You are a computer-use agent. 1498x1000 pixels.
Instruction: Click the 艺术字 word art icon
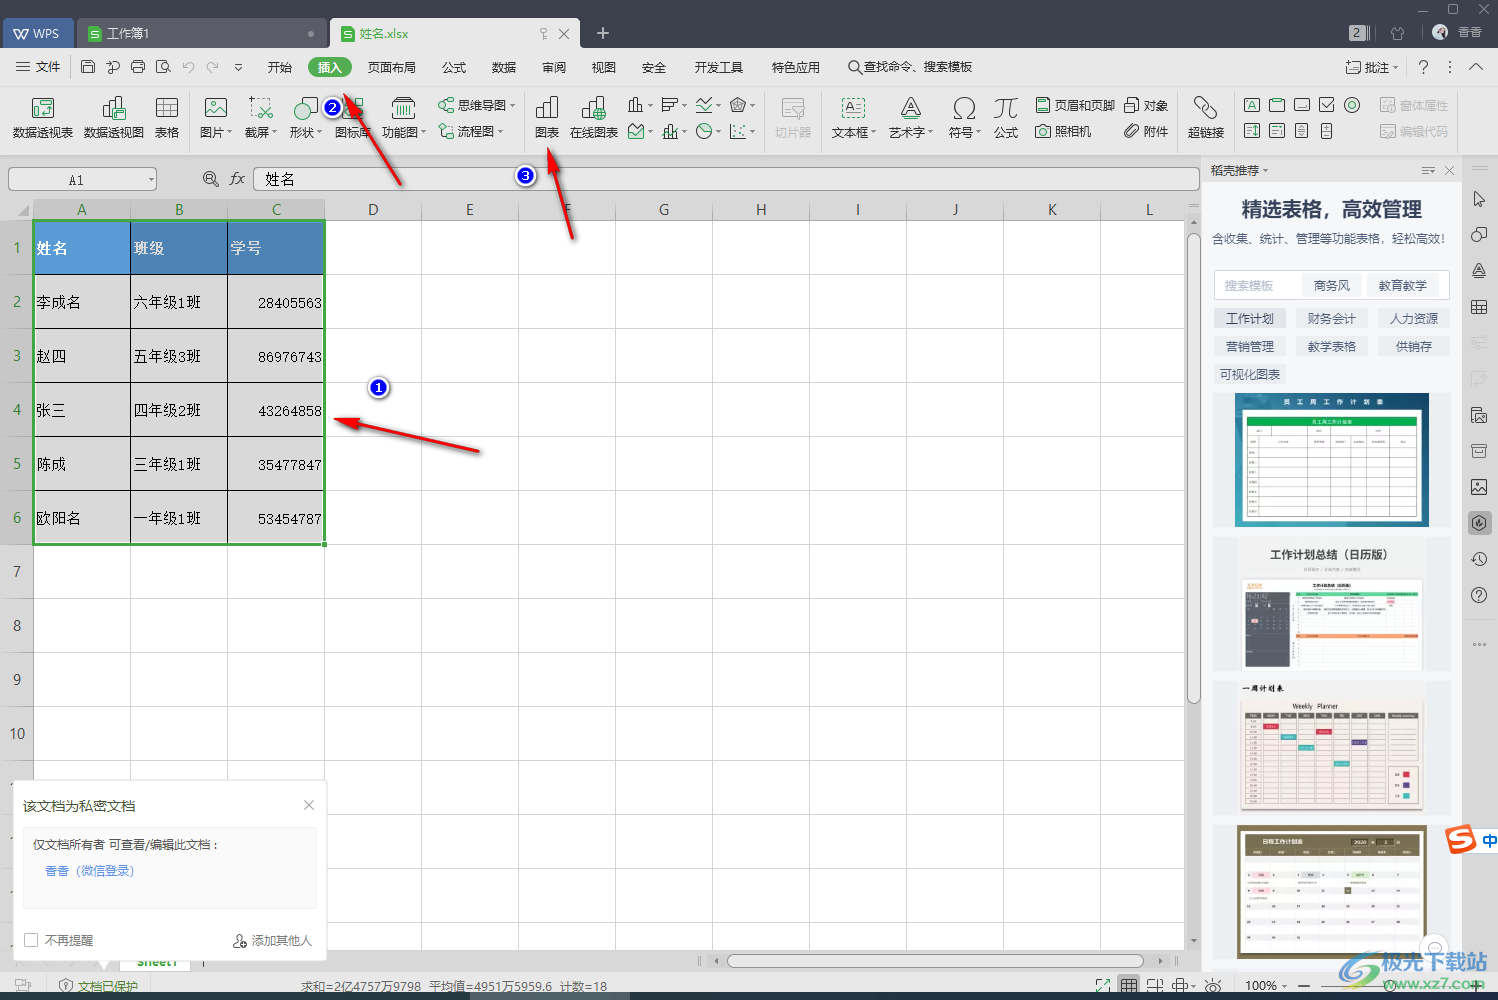pyautogui.click(x=910, y=118)
